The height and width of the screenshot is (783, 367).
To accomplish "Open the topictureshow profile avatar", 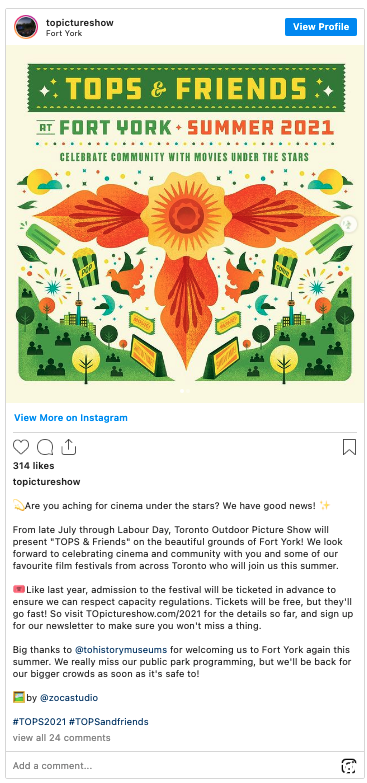I will (26, 27).
